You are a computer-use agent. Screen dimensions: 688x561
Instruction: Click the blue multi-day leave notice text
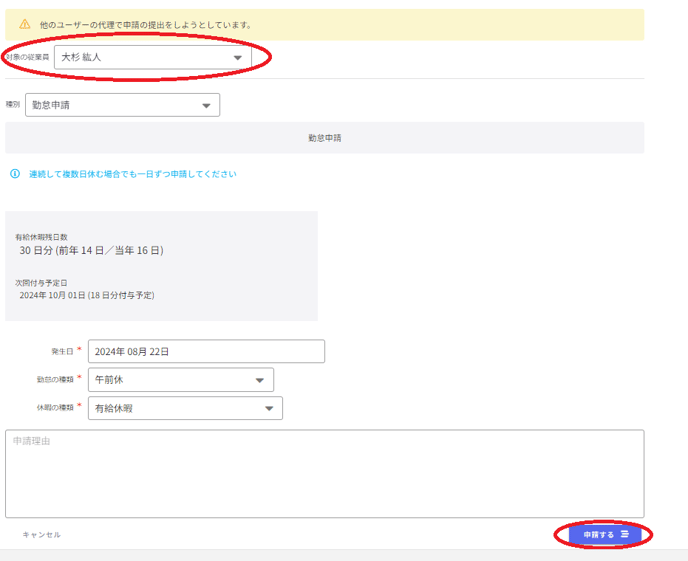point(133,174)
